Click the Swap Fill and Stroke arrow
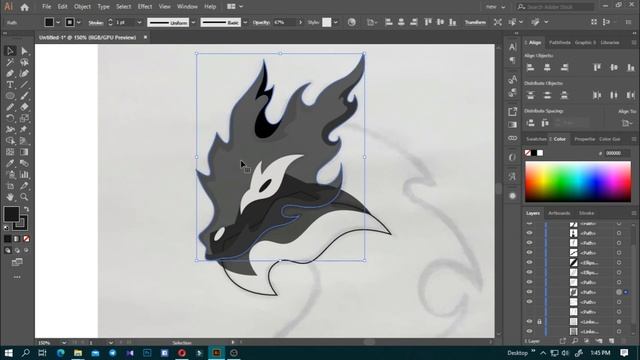 [x=27, y=209]
